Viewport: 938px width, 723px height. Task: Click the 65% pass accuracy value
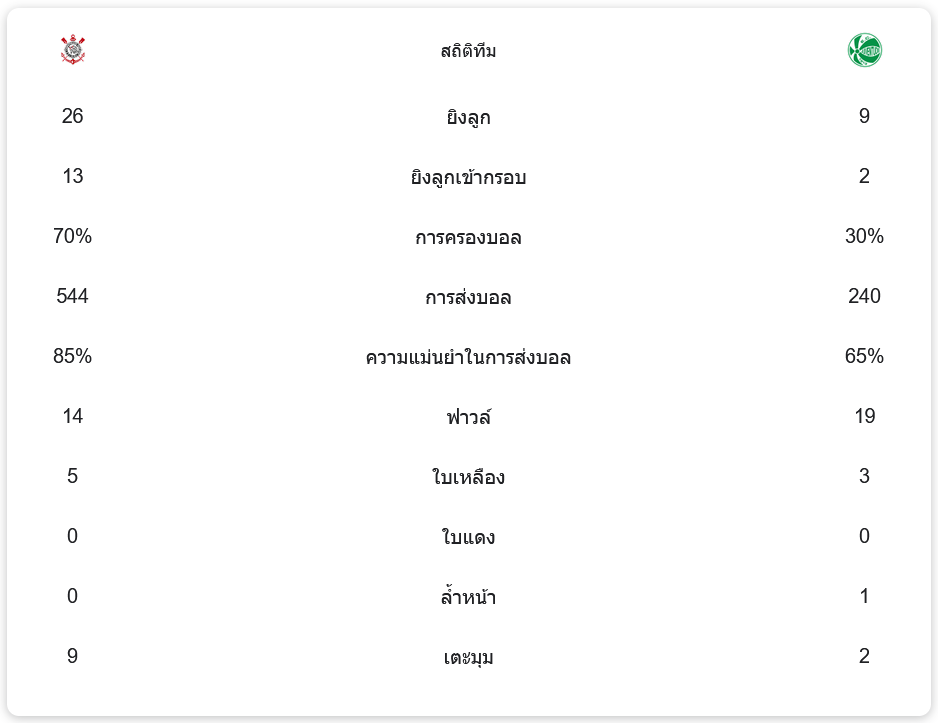point(864,357)
